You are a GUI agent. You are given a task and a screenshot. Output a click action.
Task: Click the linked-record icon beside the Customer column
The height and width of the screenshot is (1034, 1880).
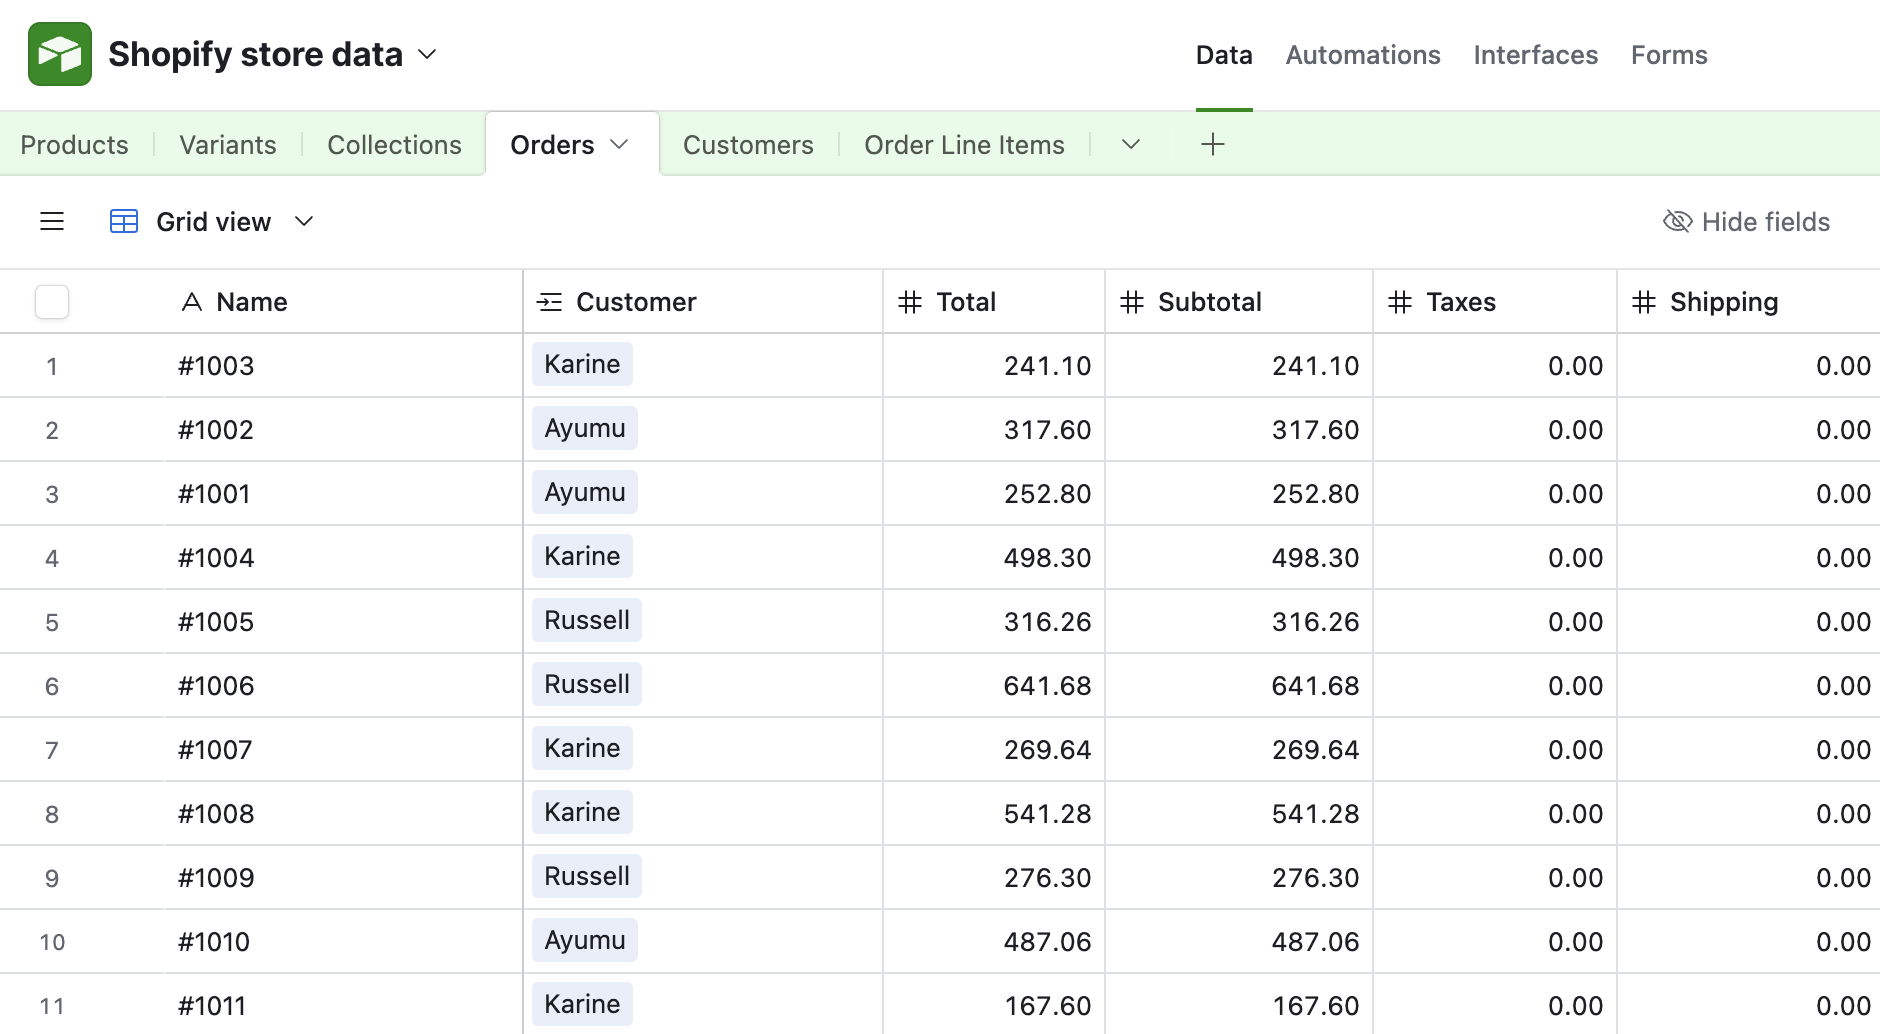click(x=550, y=302)
